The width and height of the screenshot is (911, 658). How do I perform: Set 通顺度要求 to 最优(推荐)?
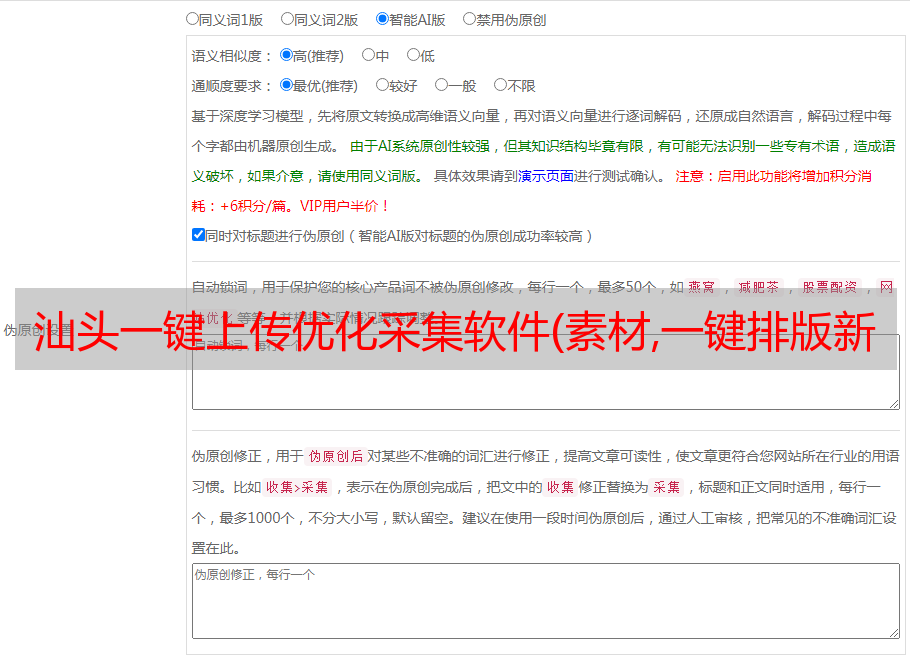tap(286, 85)
